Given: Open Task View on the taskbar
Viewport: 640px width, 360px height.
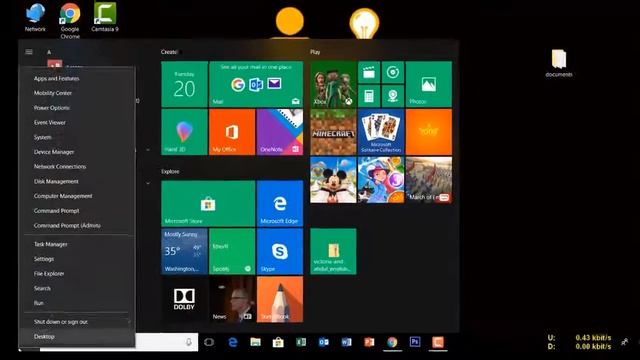Looking at the screenshot, I should point(209,342).
